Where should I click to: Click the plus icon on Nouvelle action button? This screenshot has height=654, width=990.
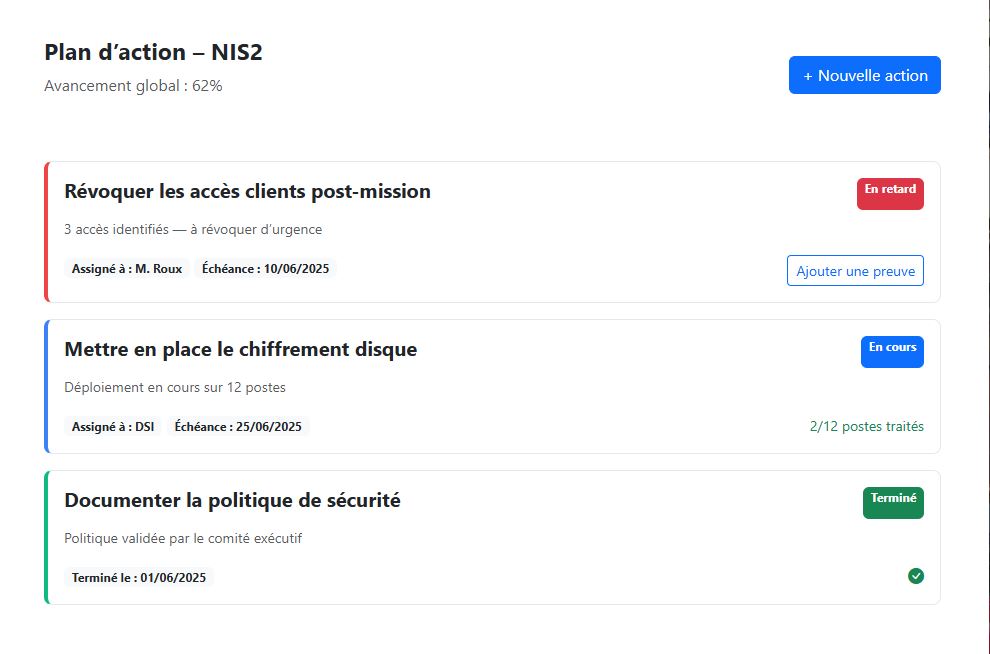pyautogui.click(x=806, y=74)
